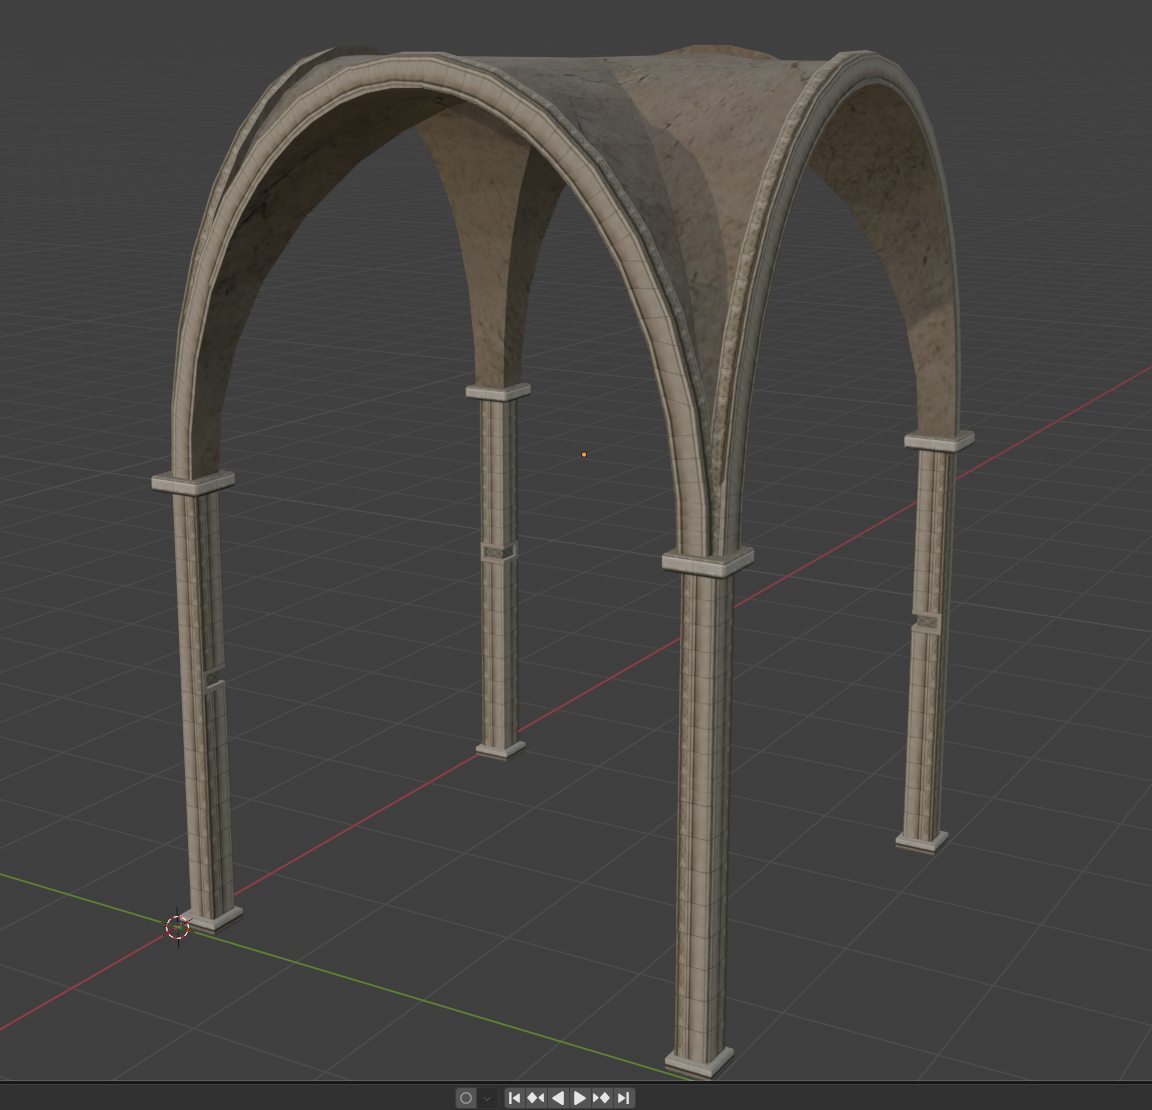Click the front-left pillar capital block
Screen dimensions: 1152x1110
193,481
